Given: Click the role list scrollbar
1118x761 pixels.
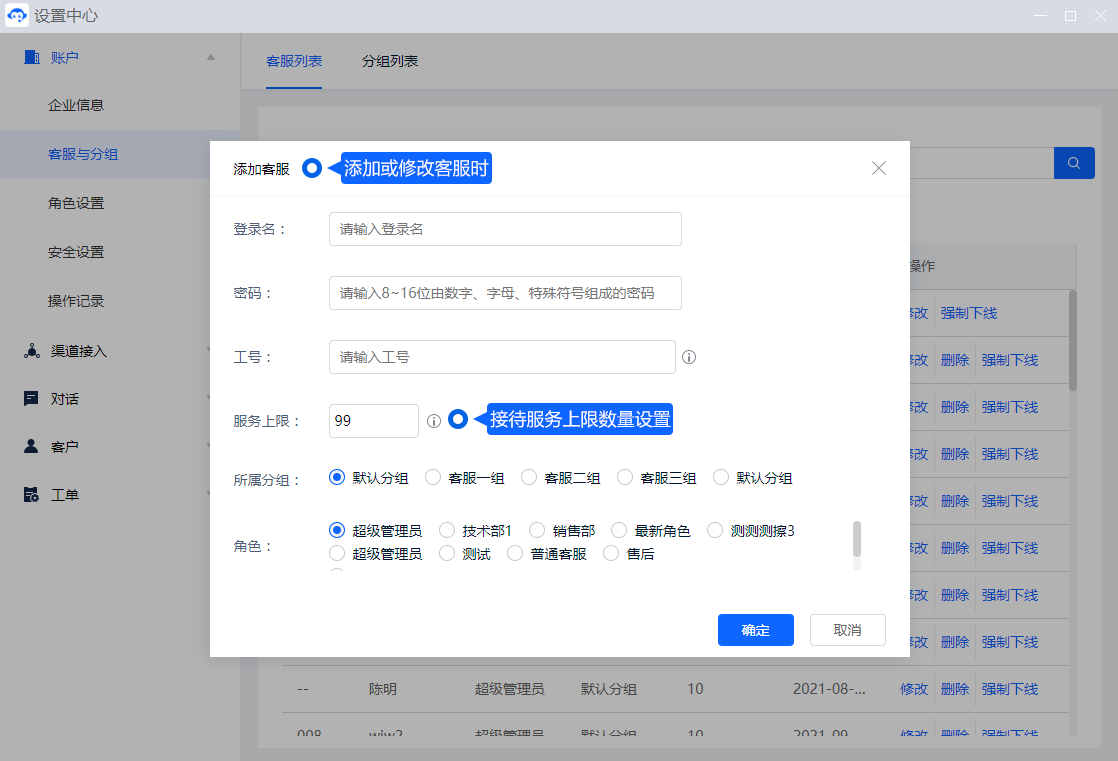Looking at the screenshot, I should 857,539.
